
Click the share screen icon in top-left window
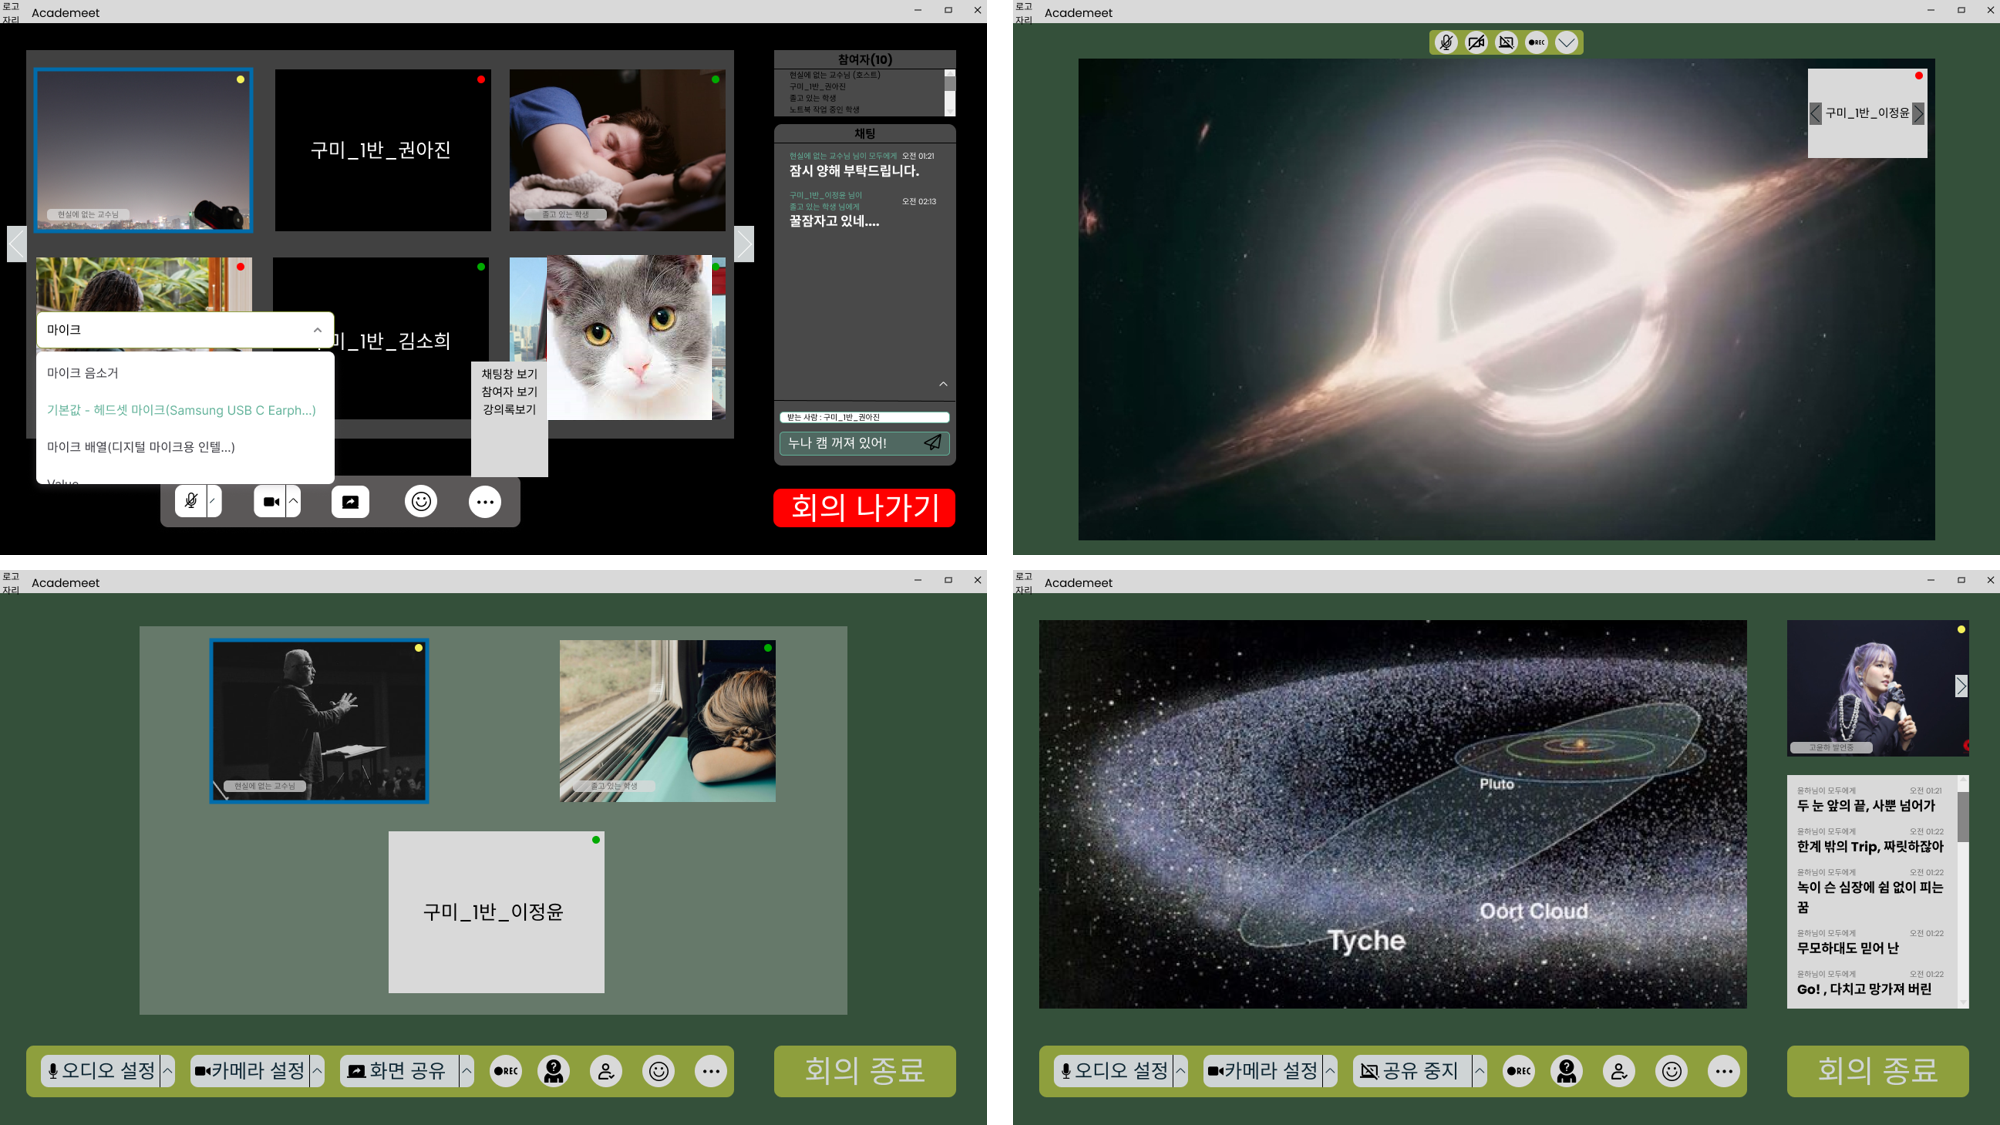(350, 502)
